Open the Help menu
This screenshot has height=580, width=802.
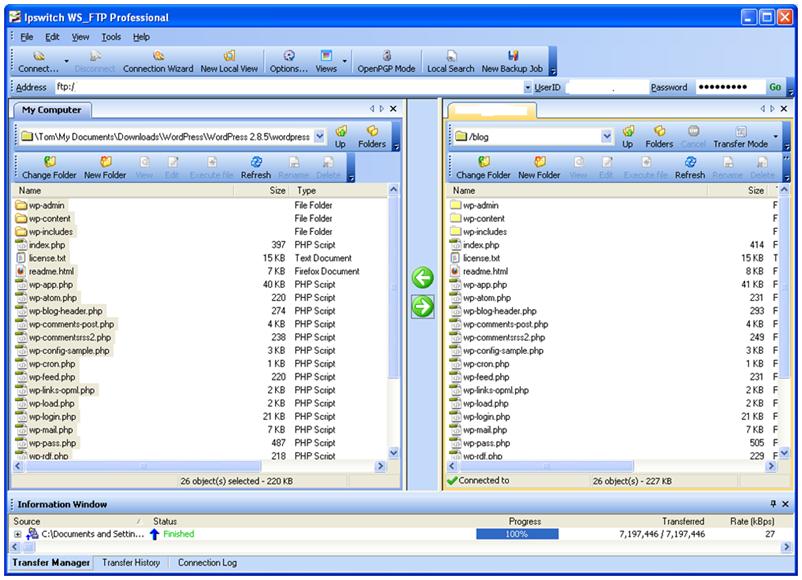pos(141,37)
